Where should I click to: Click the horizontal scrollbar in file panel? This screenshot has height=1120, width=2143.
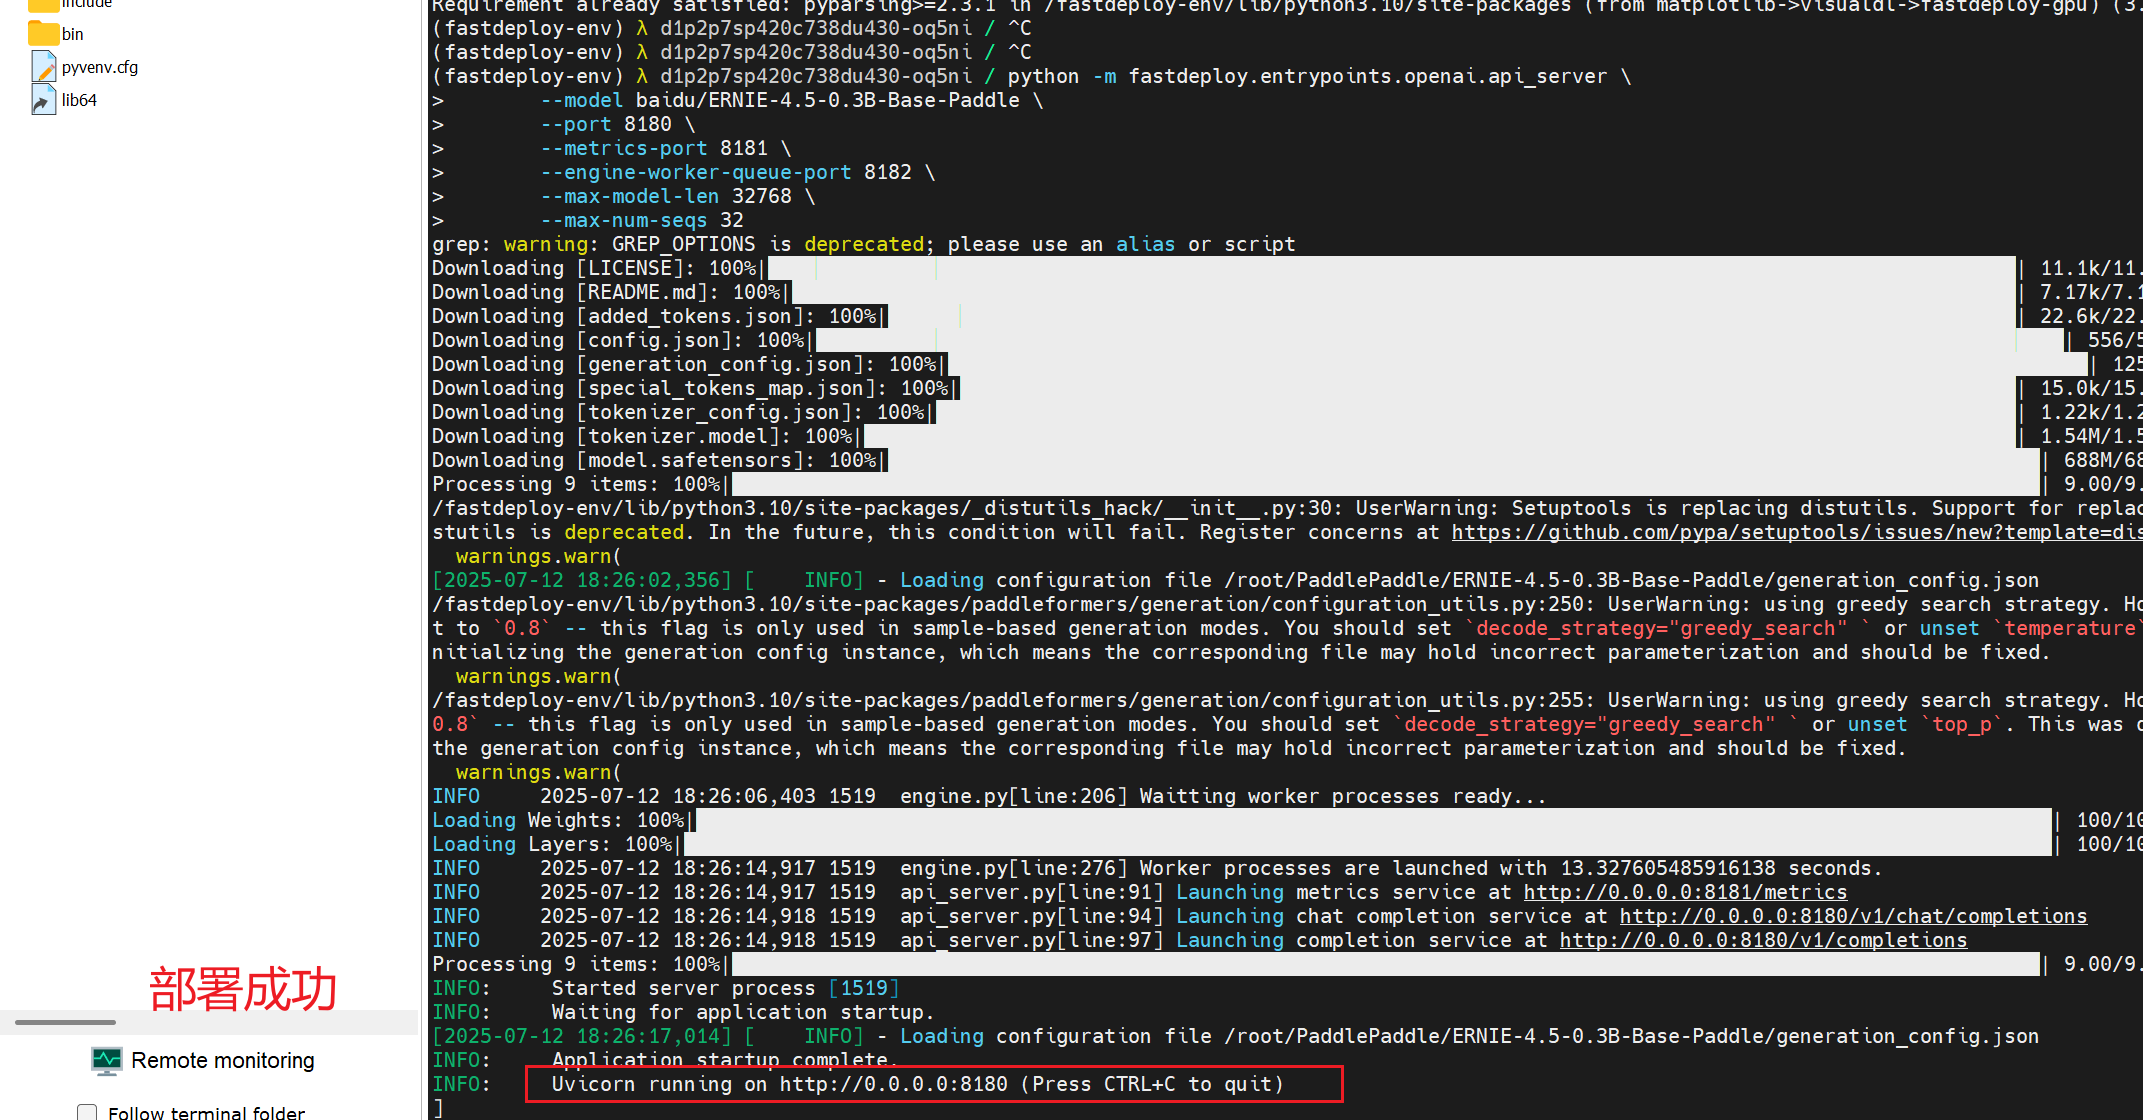65,1022
